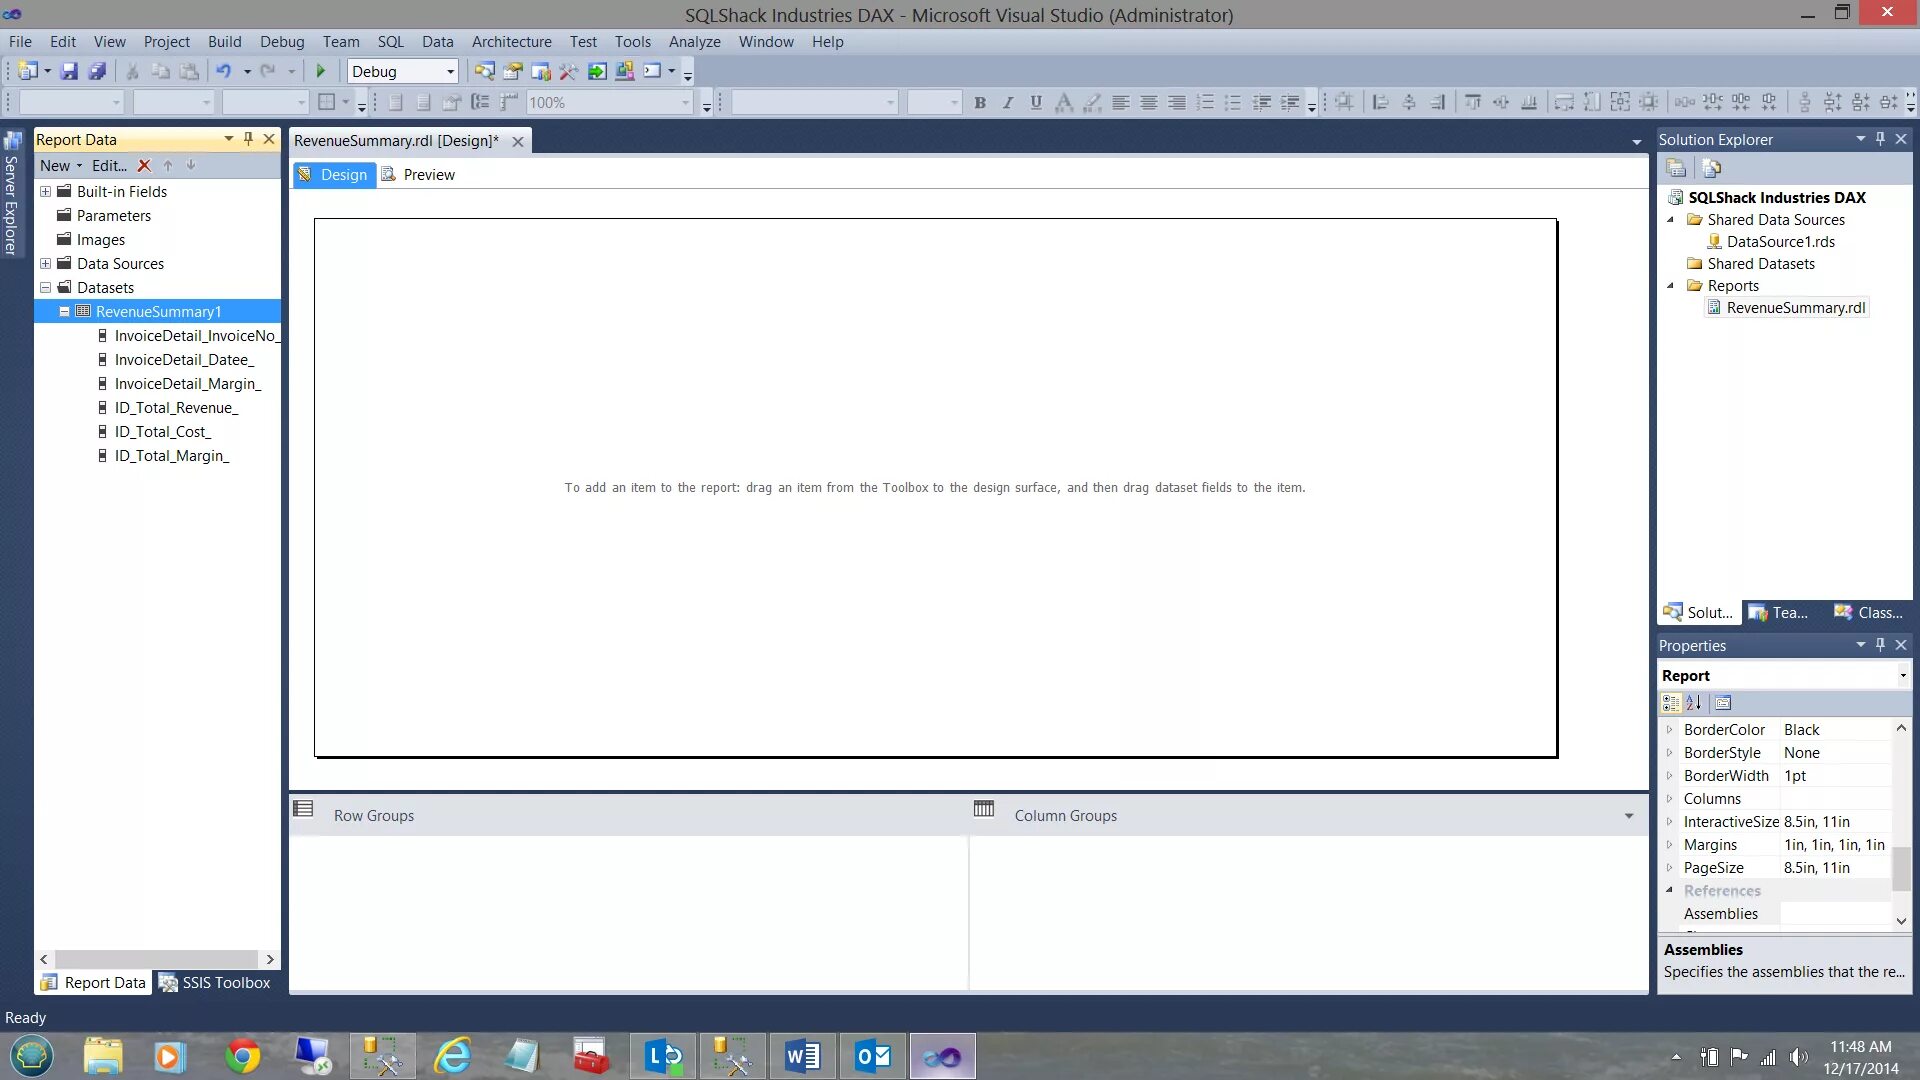This screenshot has width=1920, height=1080.
Task: Click the Alphabetical sort icon in Properties
Action: tap(1694, 703)
